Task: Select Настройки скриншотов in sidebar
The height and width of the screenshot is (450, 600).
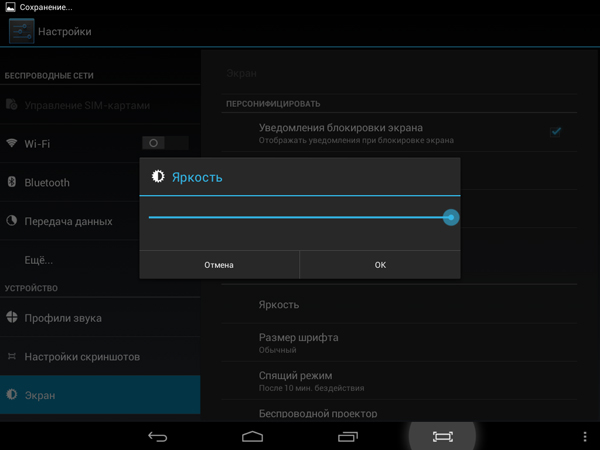Action: click(81, 356)
